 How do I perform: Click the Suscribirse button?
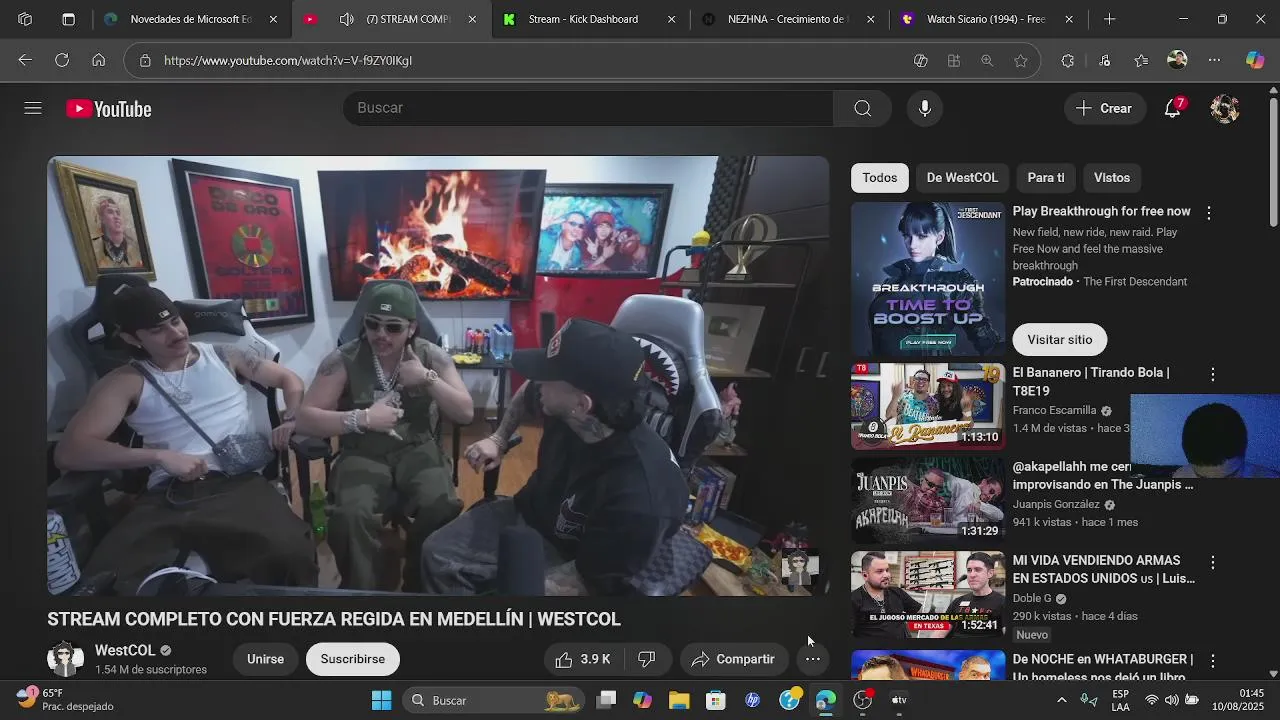[353, 659]
